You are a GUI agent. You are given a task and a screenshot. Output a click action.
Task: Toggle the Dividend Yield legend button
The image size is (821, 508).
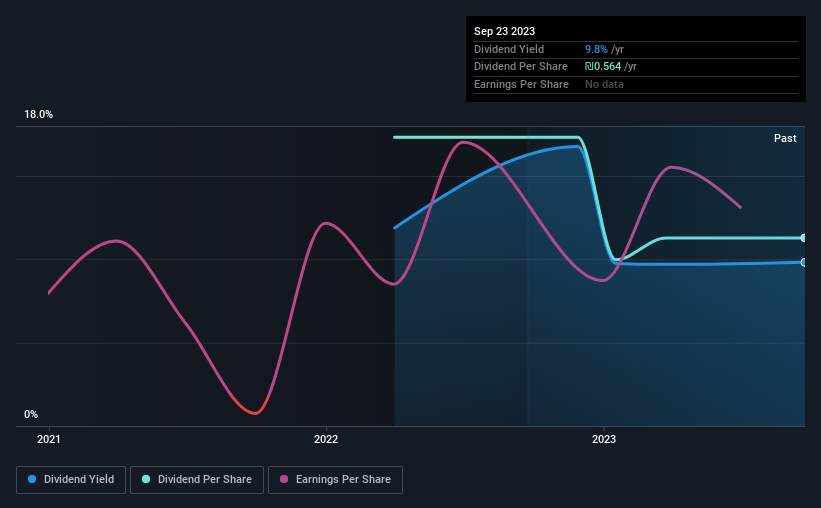[x=71, y=479]
